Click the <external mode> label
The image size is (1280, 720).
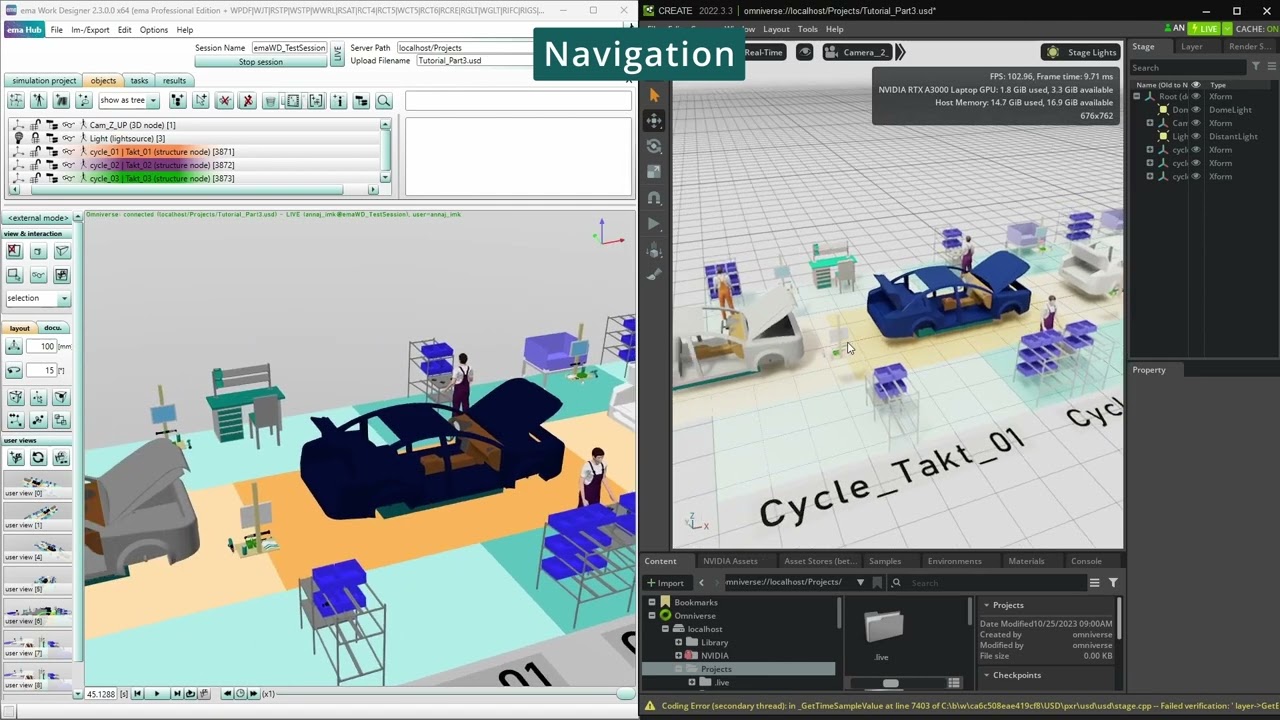pyautogui.click(x=39, y=218)
